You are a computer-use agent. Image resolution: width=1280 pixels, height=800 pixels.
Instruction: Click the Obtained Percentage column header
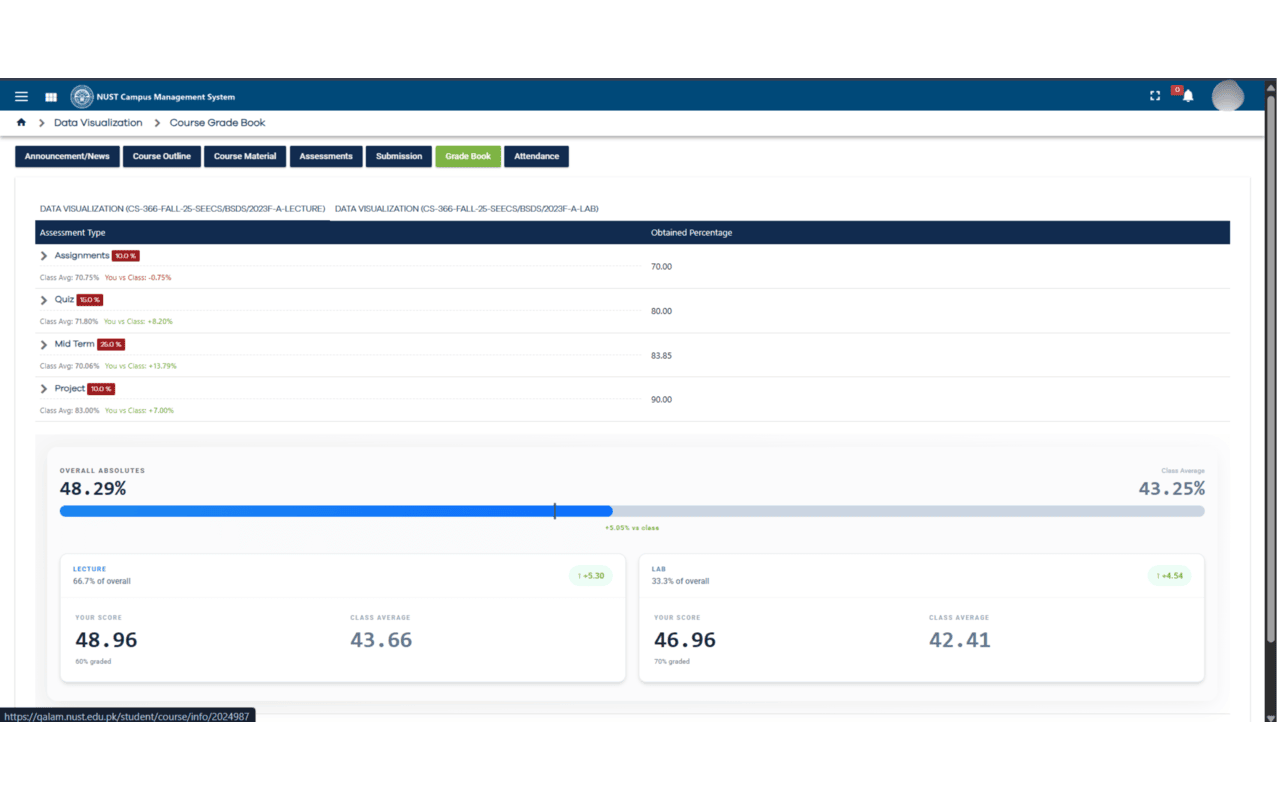pos(692,233)
